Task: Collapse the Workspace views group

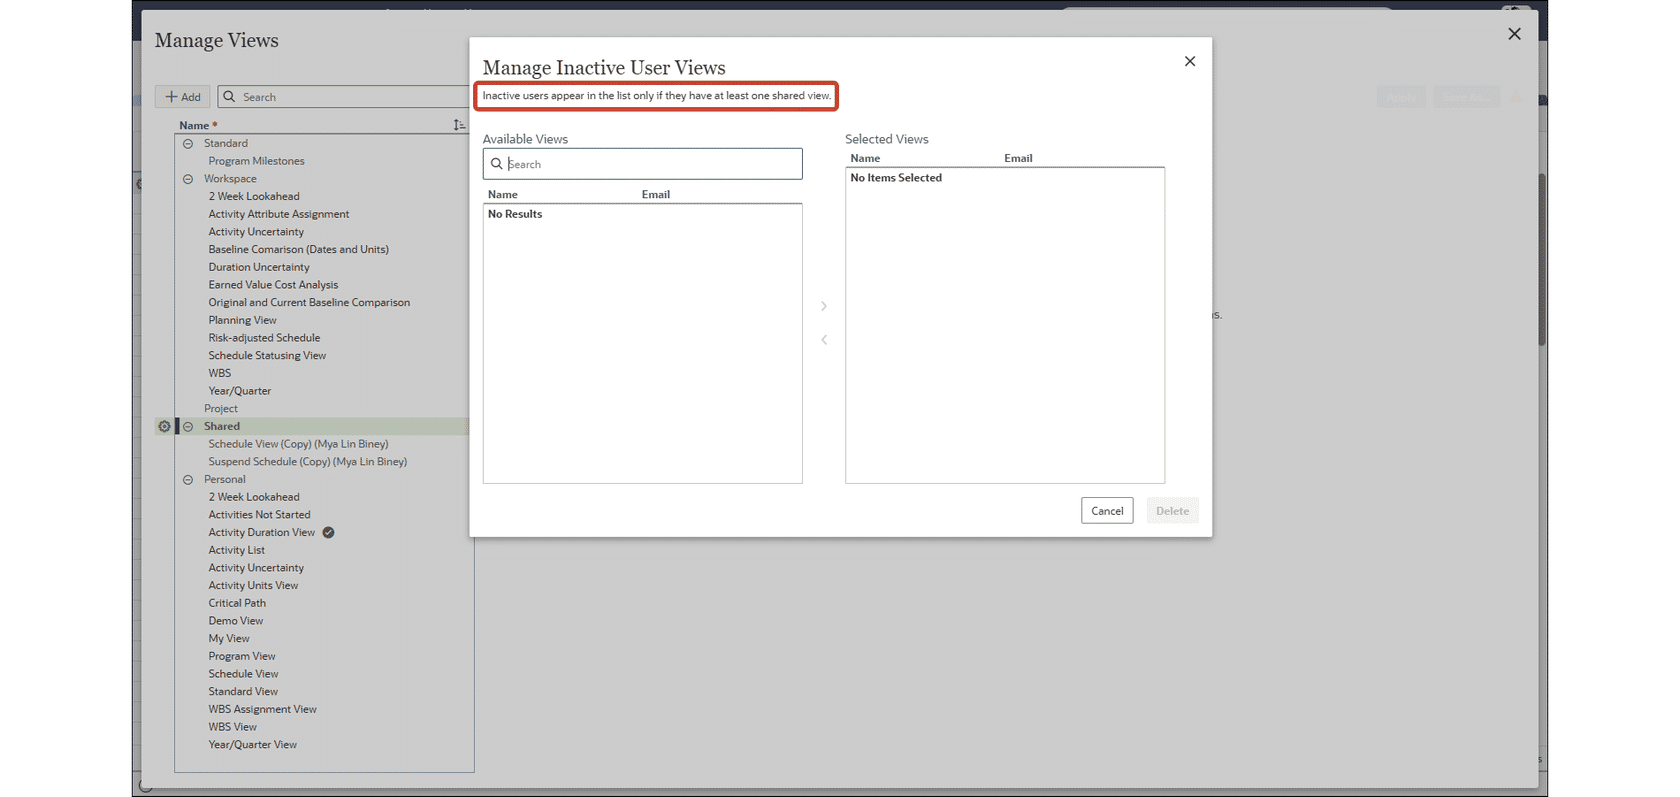Action: pos(188,179)
